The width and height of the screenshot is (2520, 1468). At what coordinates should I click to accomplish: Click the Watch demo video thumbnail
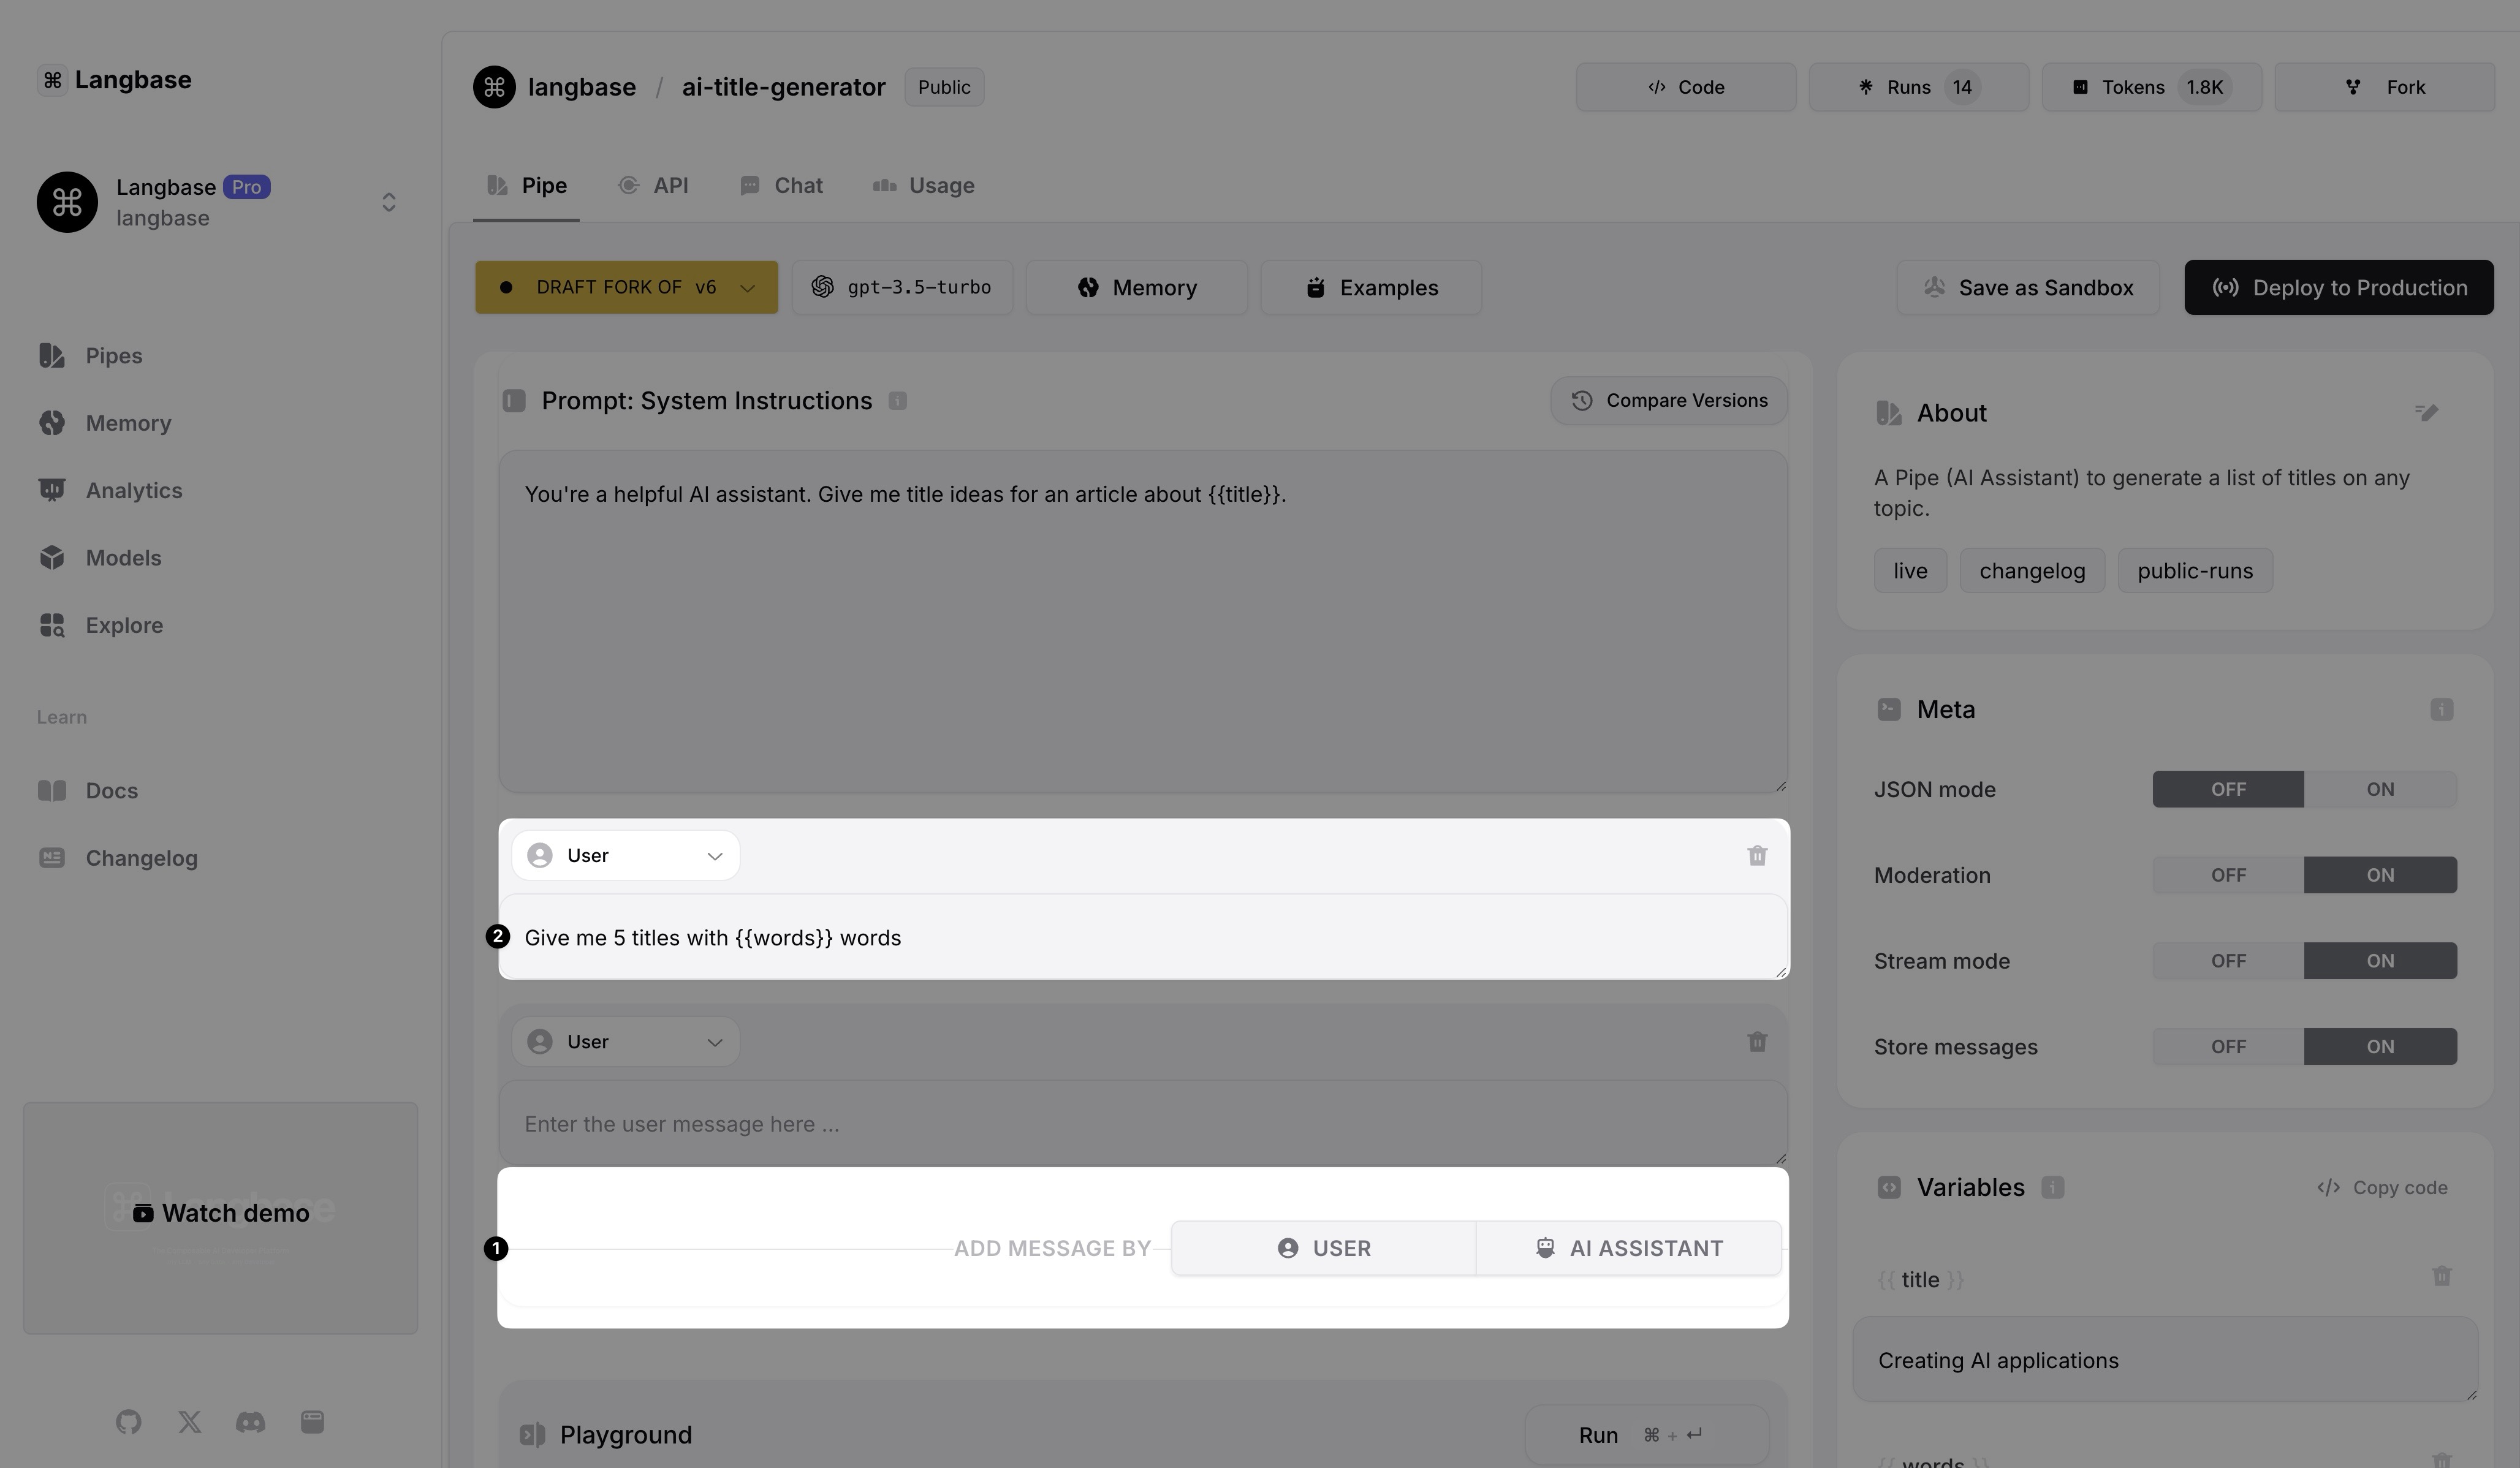[221, 1214]
